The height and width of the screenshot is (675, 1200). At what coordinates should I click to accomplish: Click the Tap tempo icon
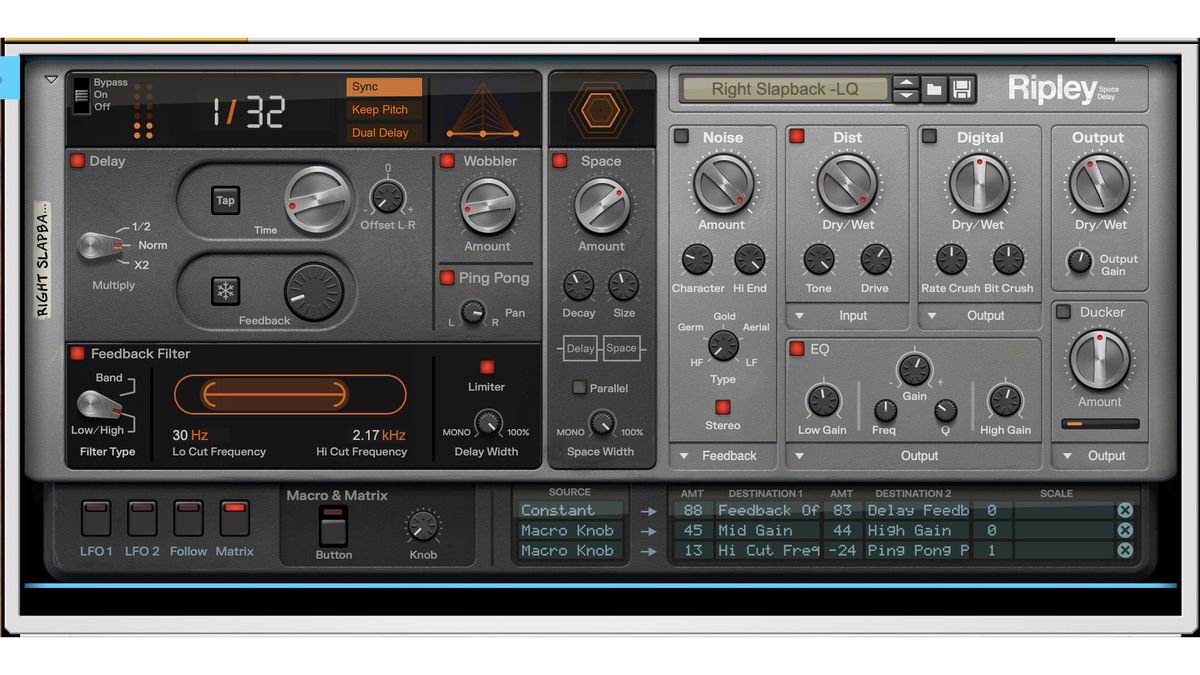[225, 200]
